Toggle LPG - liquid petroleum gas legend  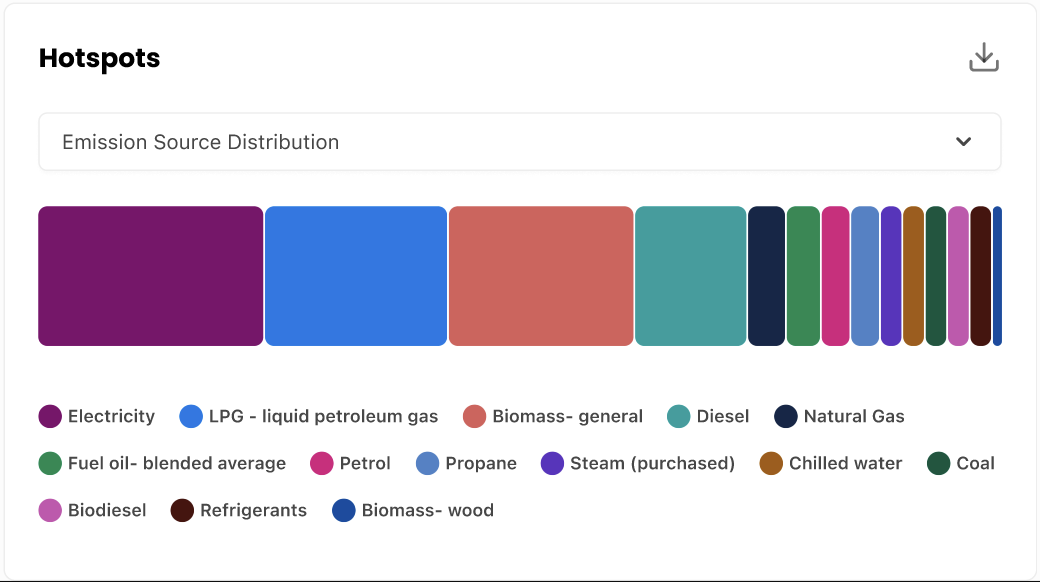[309, 416]
